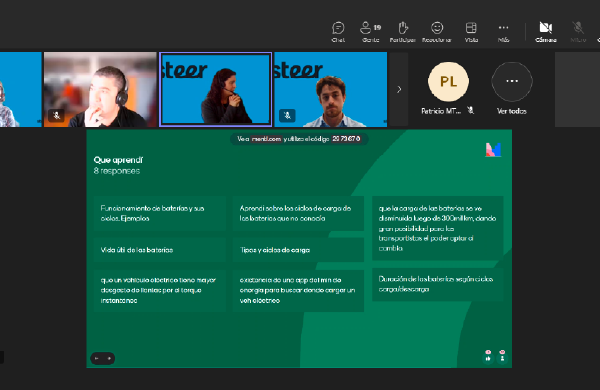Show the participants list with 19 people
Viewport: 600px width, 390px height.
pyautogui.click(x=370, y=32)
